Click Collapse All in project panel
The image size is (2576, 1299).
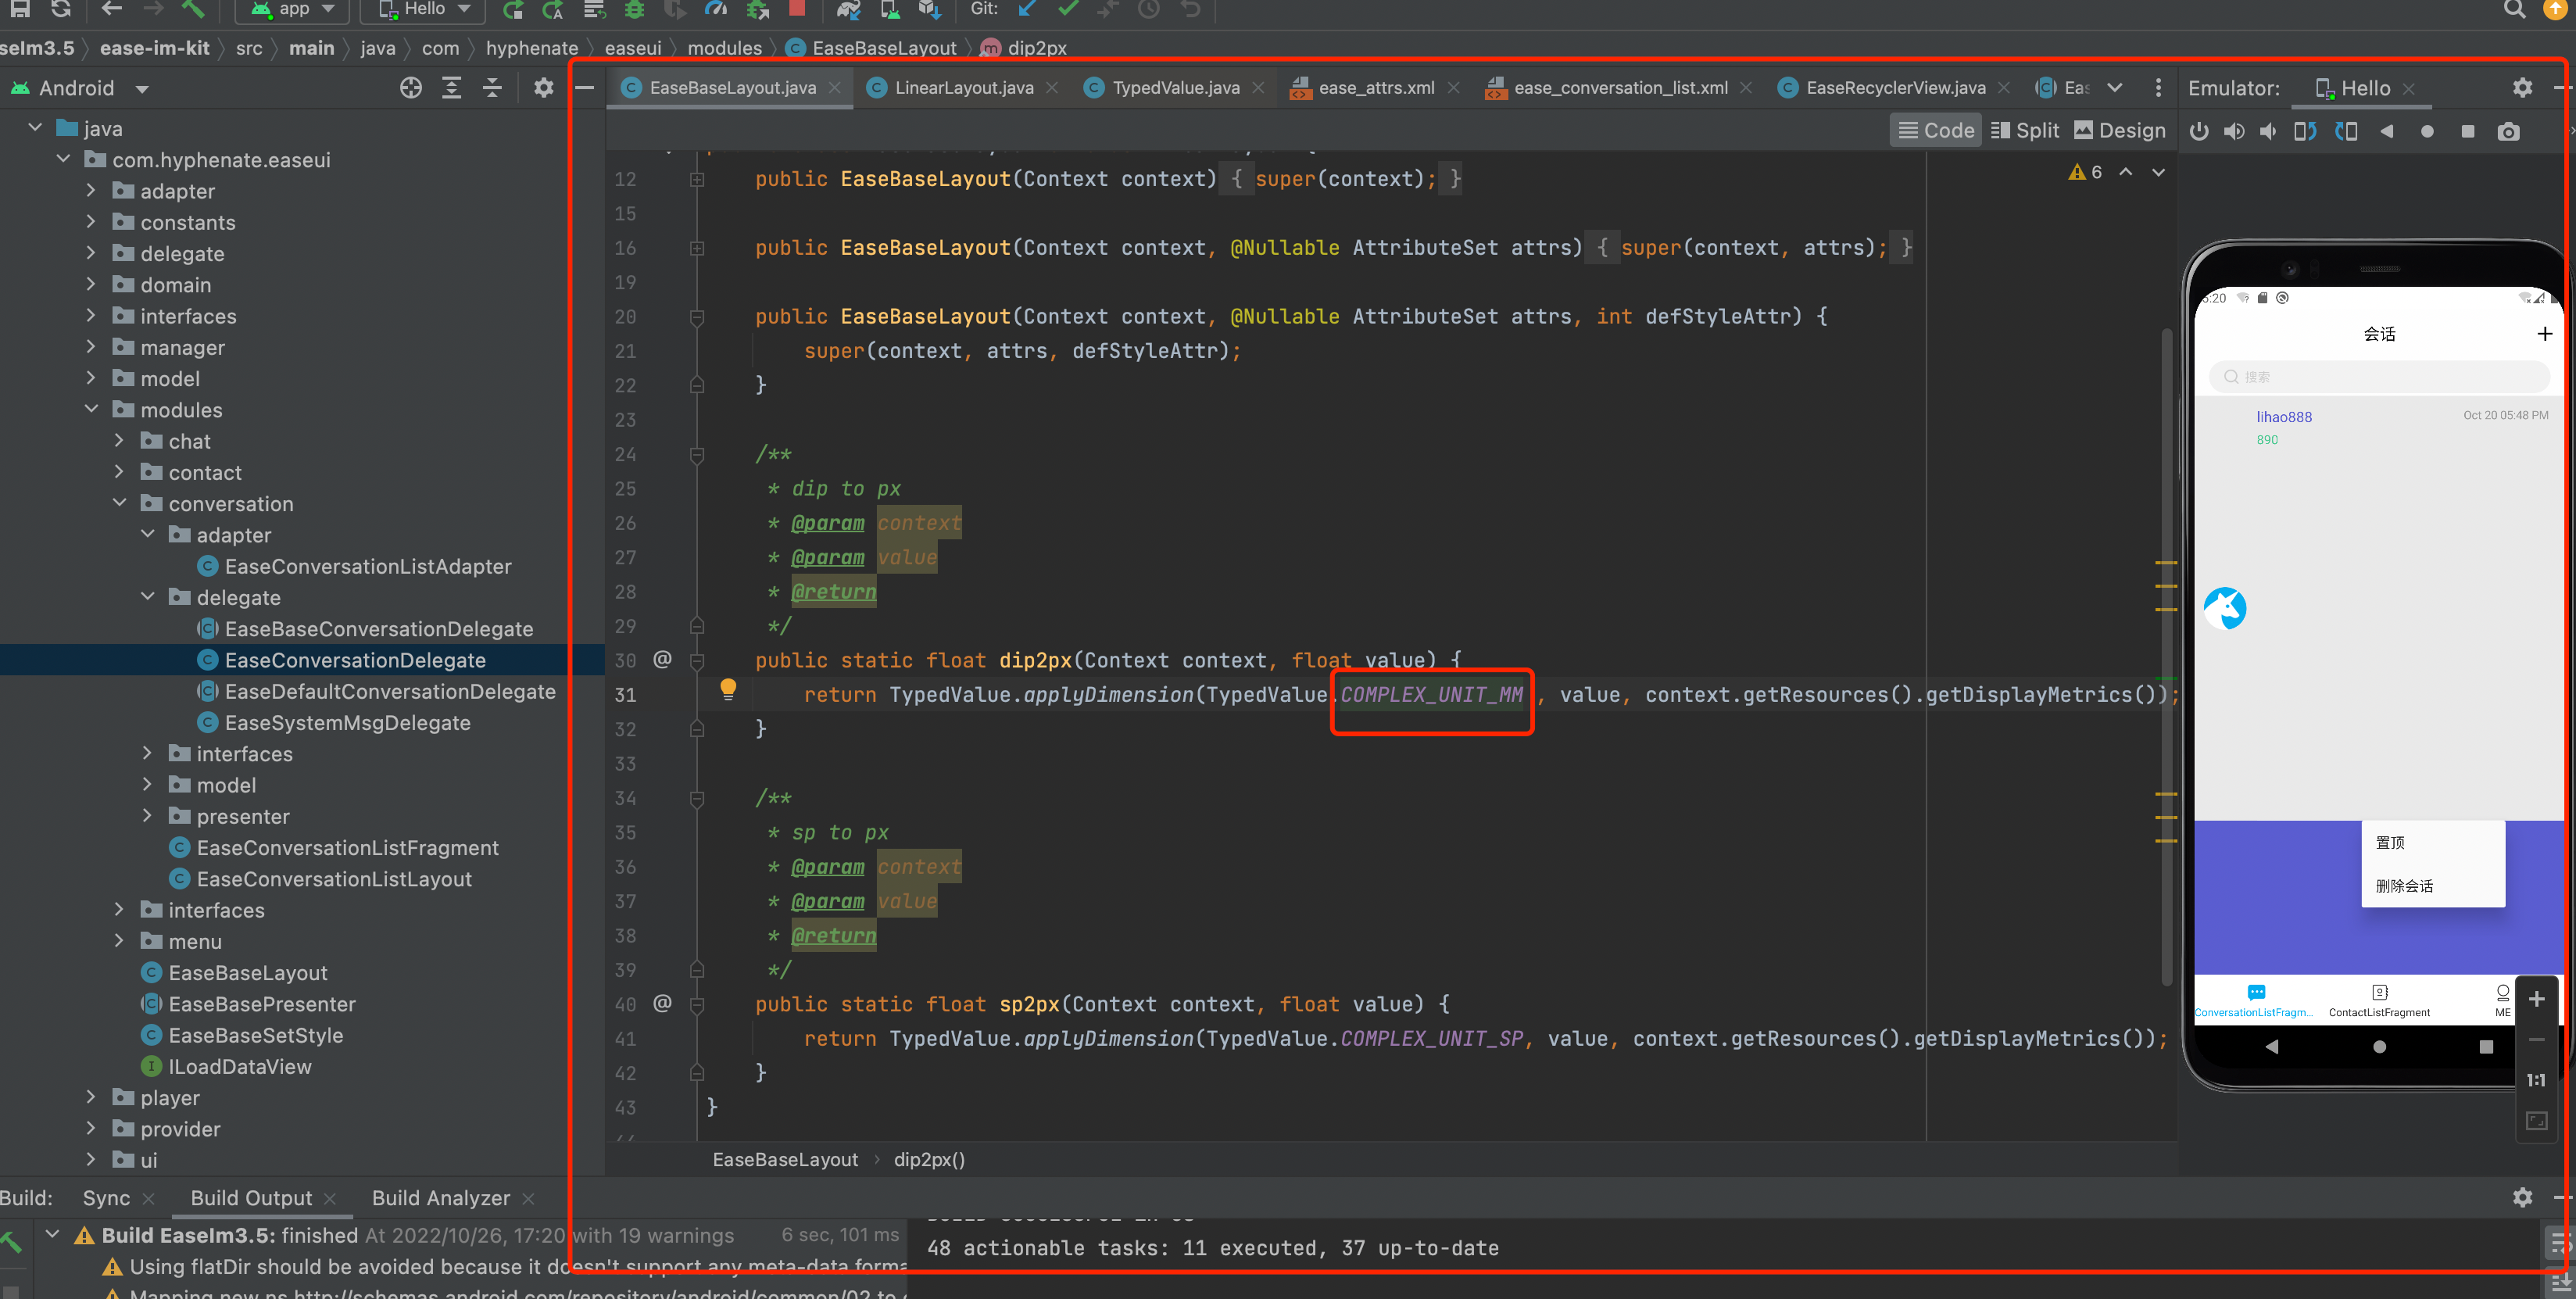point(492,88)
